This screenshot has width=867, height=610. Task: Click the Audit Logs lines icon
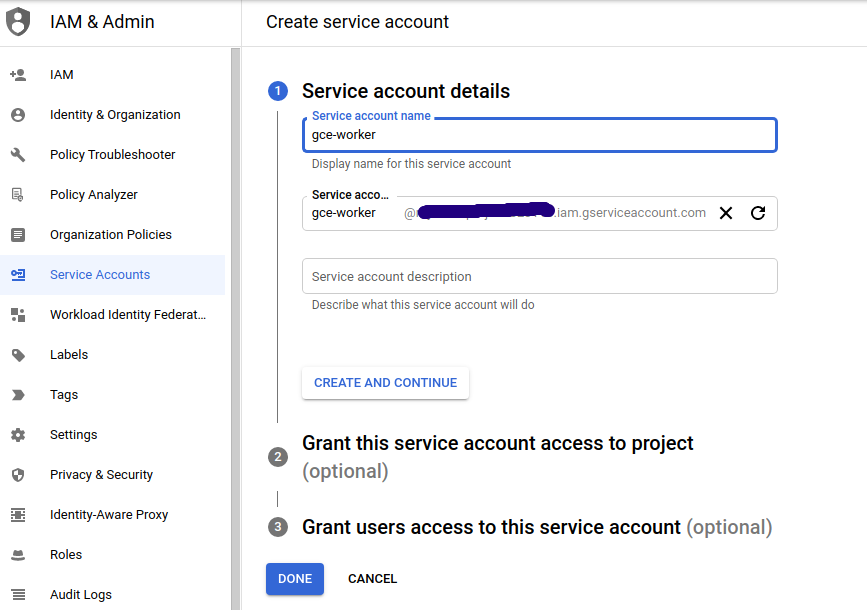[x=18, y=595]
